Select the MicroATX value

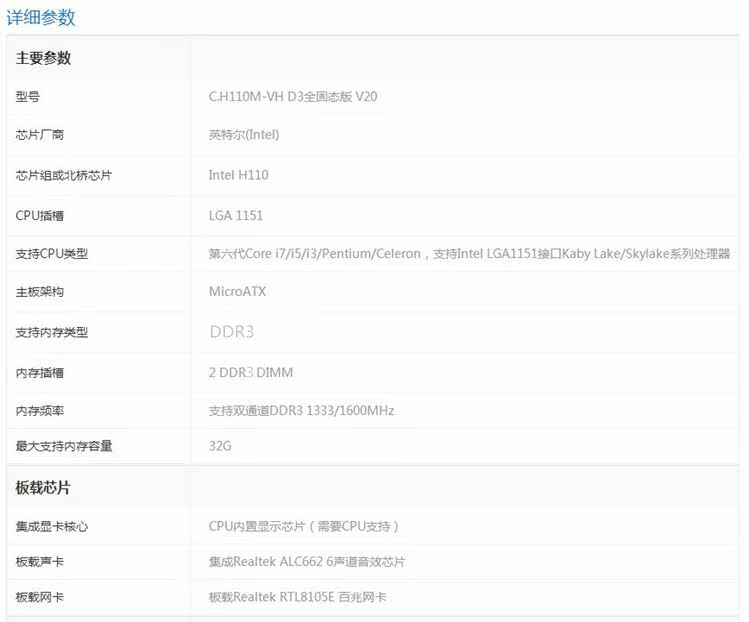coord(237,291)
